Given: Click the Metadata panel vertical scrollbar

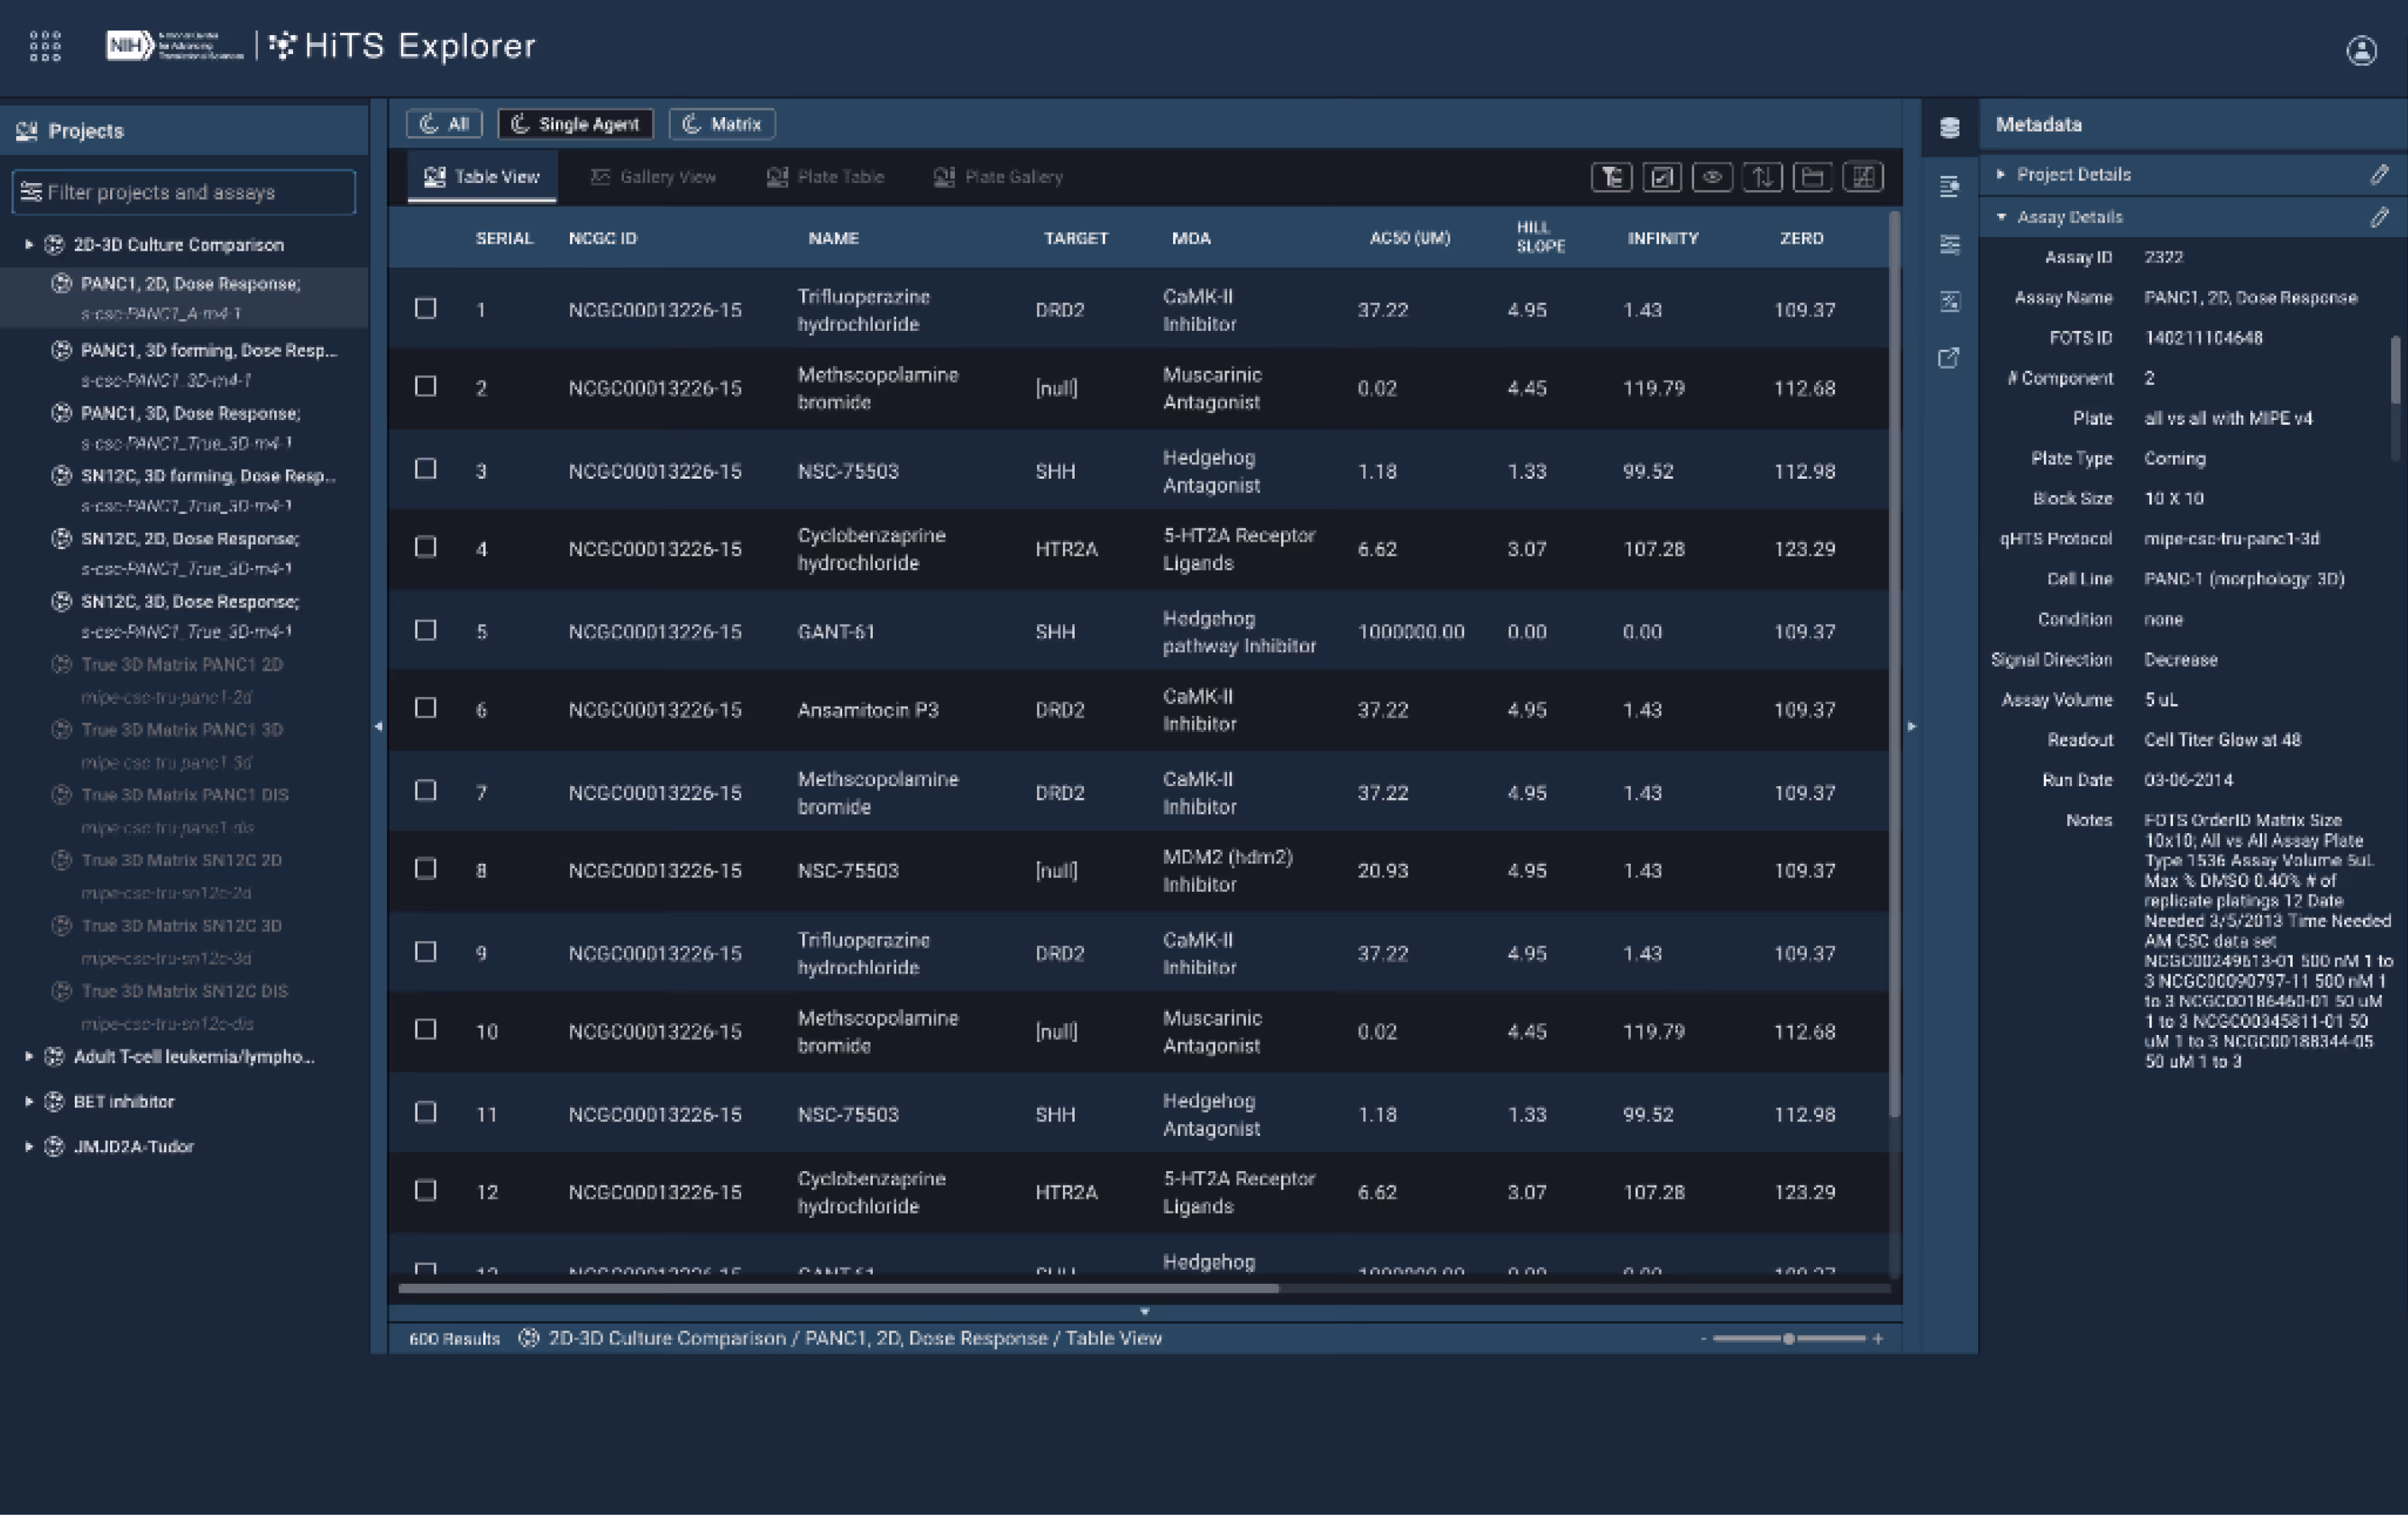Looking at the screenshot, I should click(x=2395, y=370).
